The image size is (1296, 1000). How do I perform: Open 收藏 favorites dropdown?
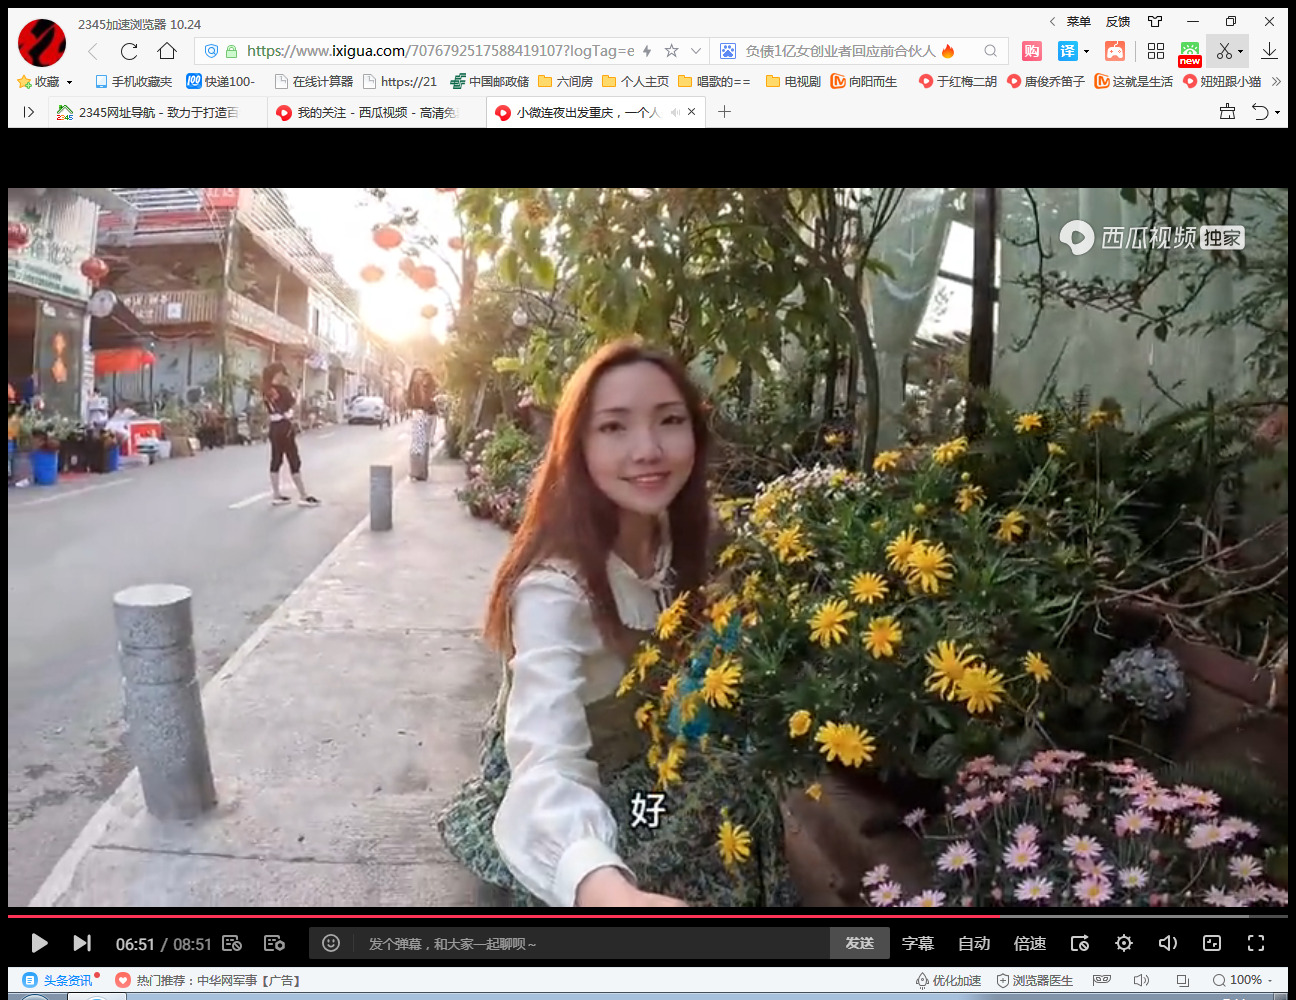click(x=46, y=82)
